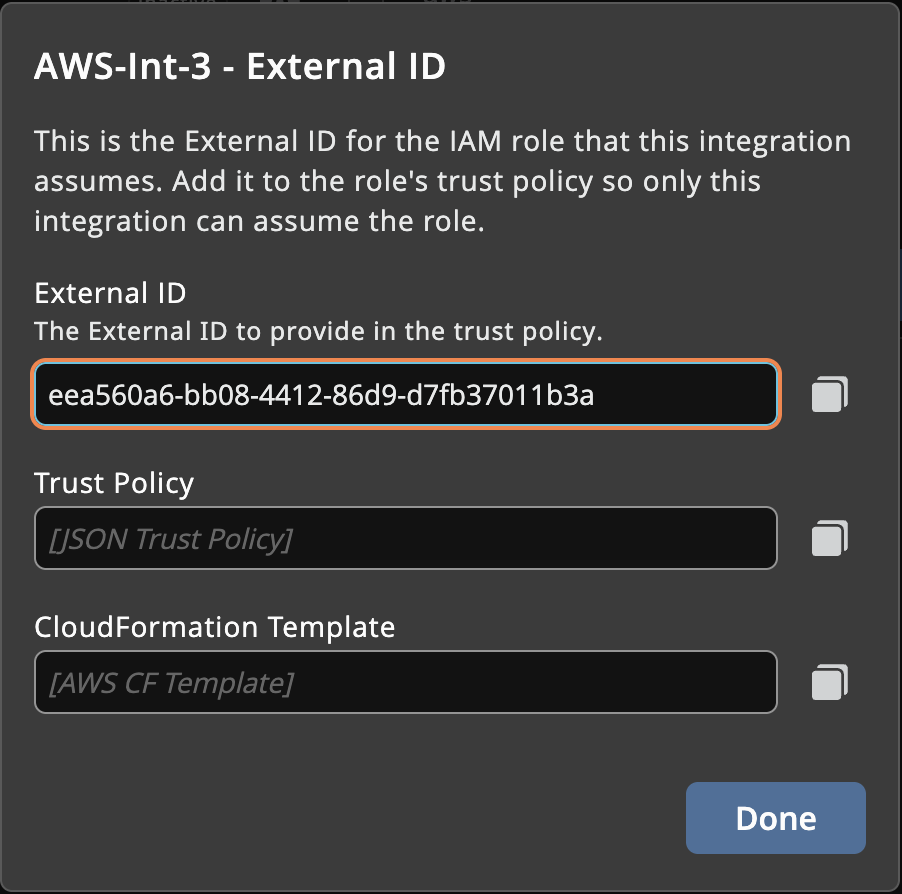
Task: Click the 'External ID' field label
Action: click(110, 293)
